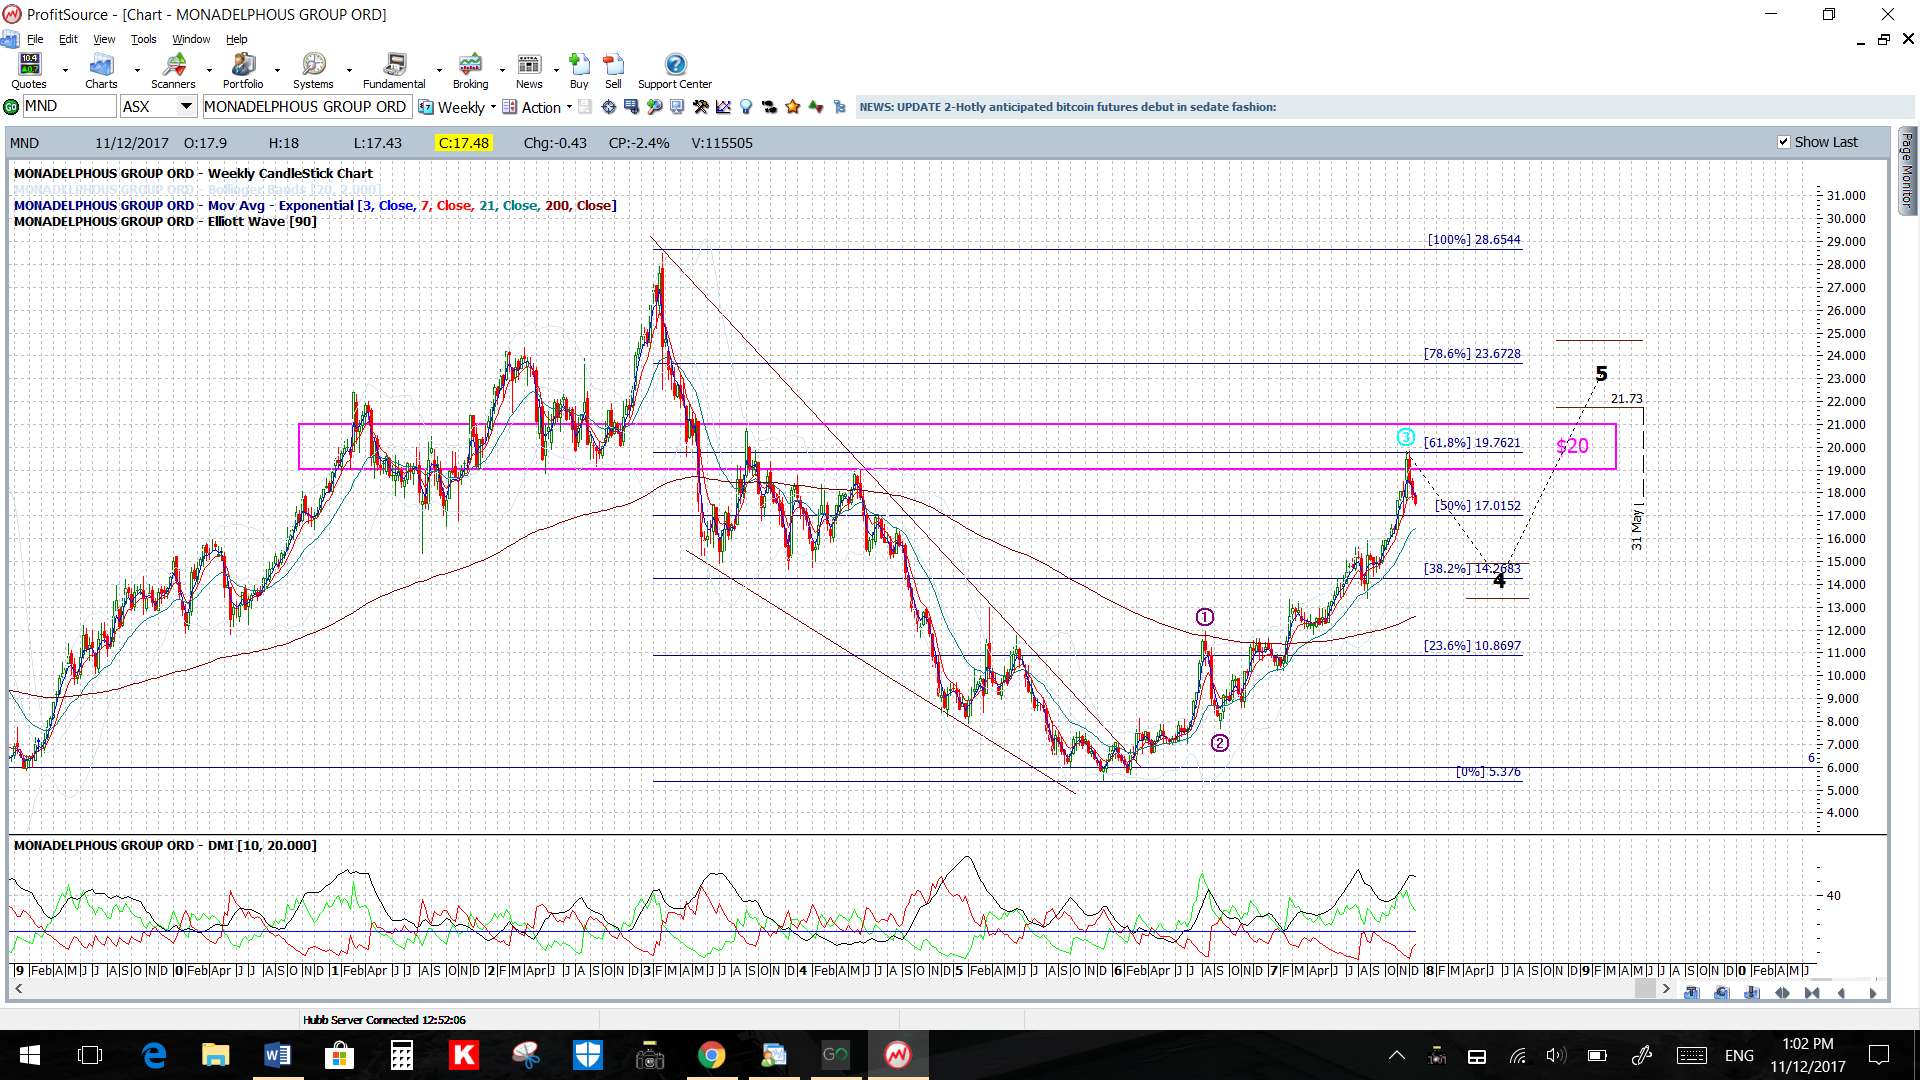1920x1080 pixels.
Task: Click the MND symbol input field
Action: pyautogui.click(x=69, y=106)
